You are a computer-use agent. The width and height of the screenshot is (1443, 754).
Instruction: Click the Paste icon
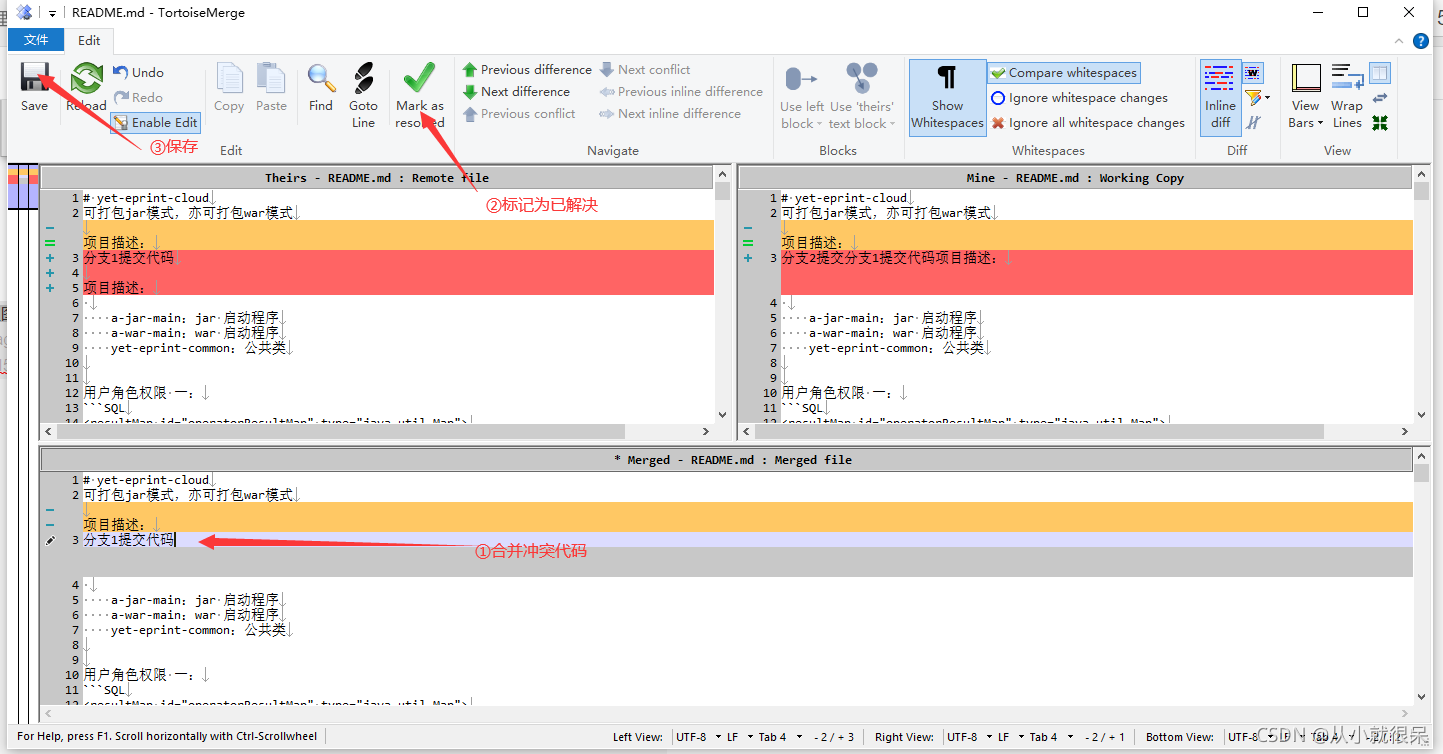point(271,87)
